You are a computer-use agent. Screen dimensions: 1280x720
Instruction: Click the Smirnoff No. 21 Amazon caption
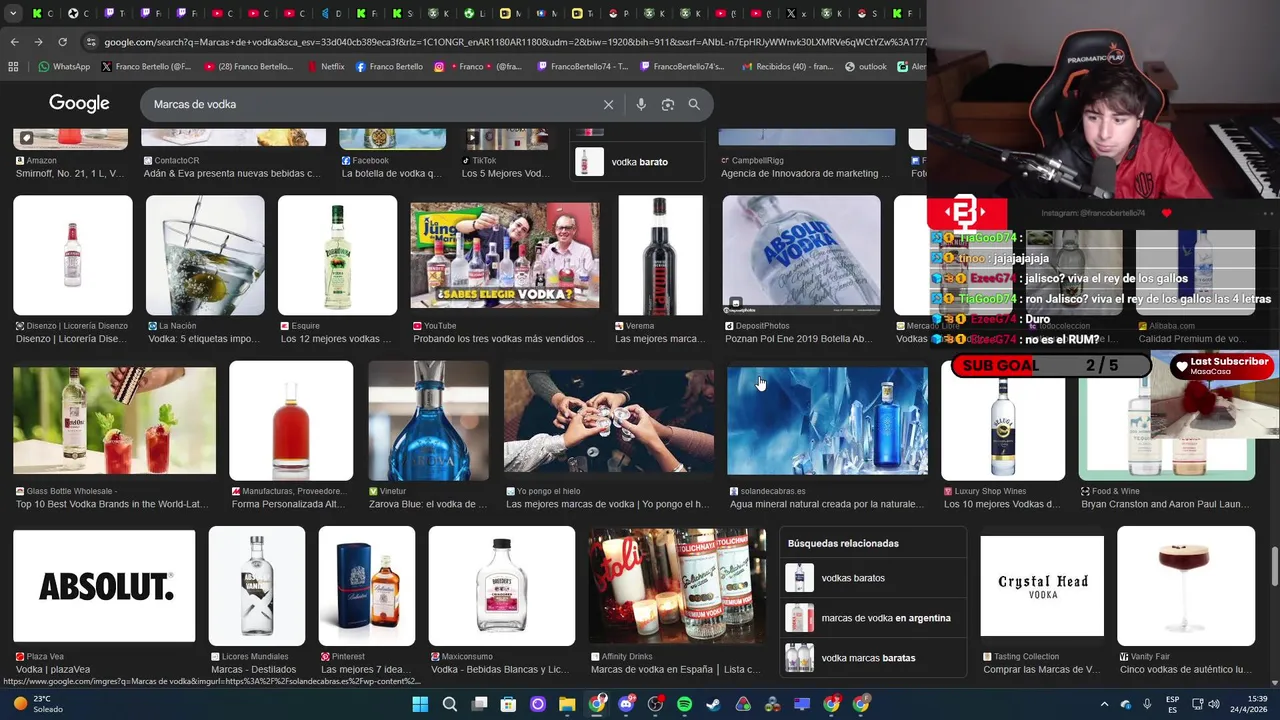pos(70,173)
